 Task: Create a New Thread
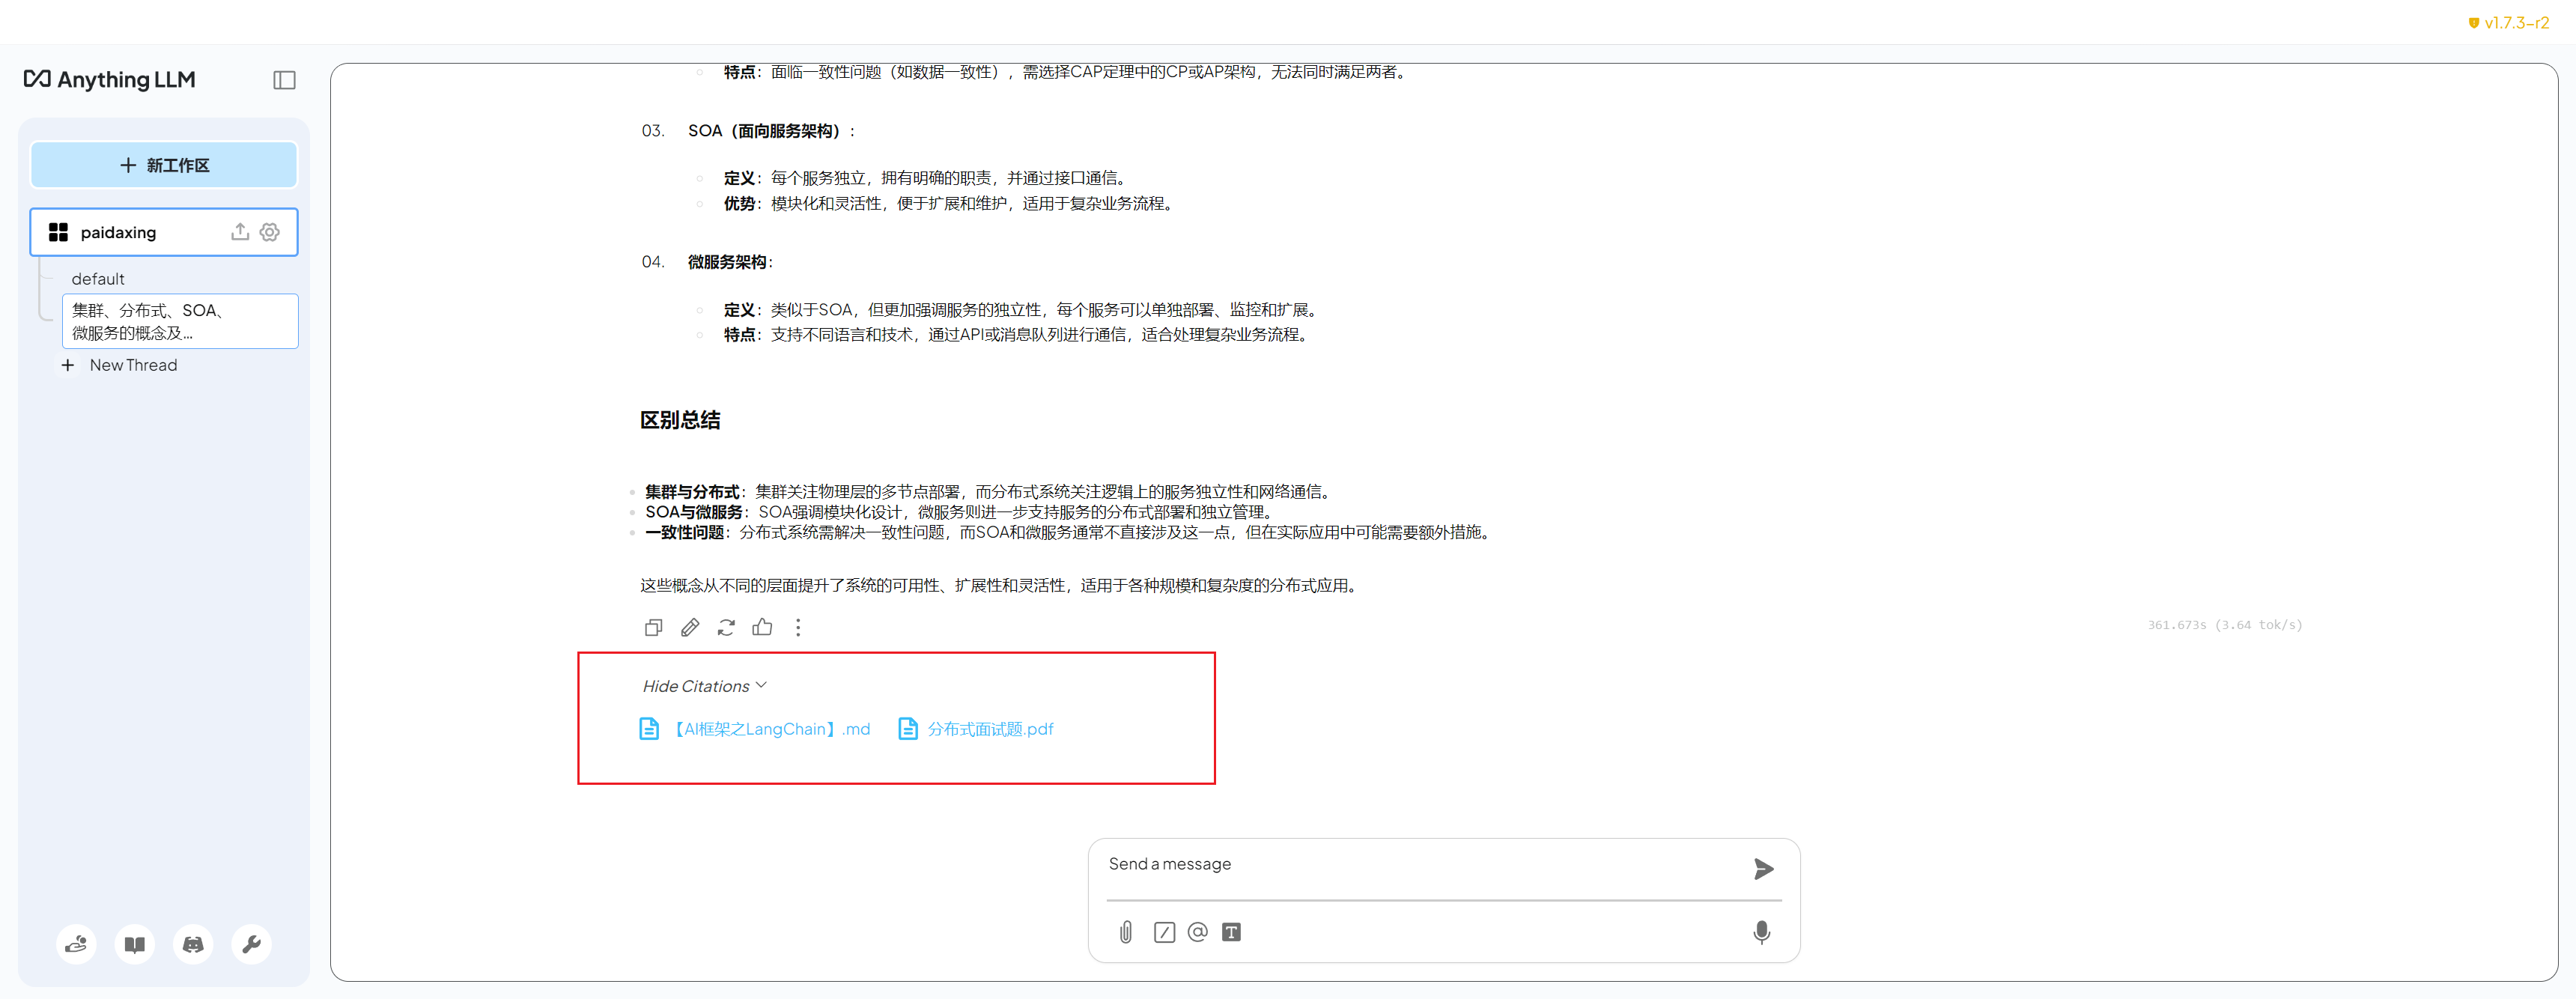point(132,365)
